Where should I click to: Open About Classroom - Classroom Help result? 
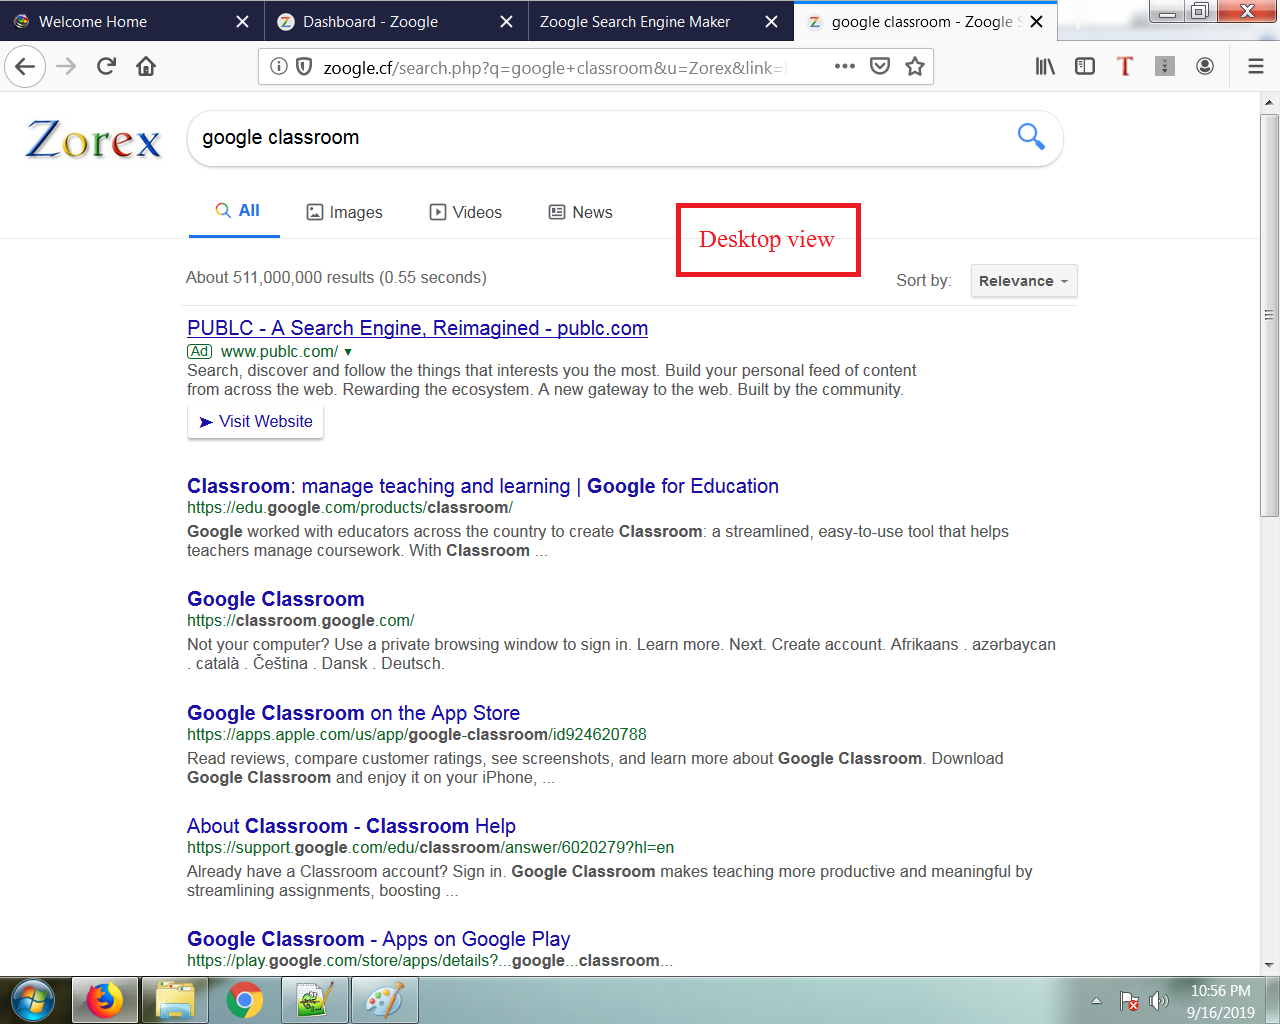351,826
